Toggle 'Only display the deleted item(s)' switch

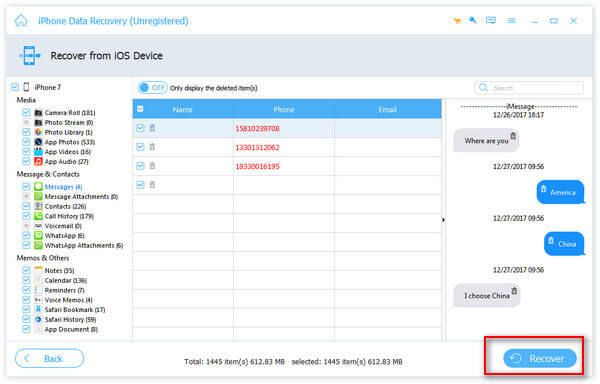[x=152, y=88]
